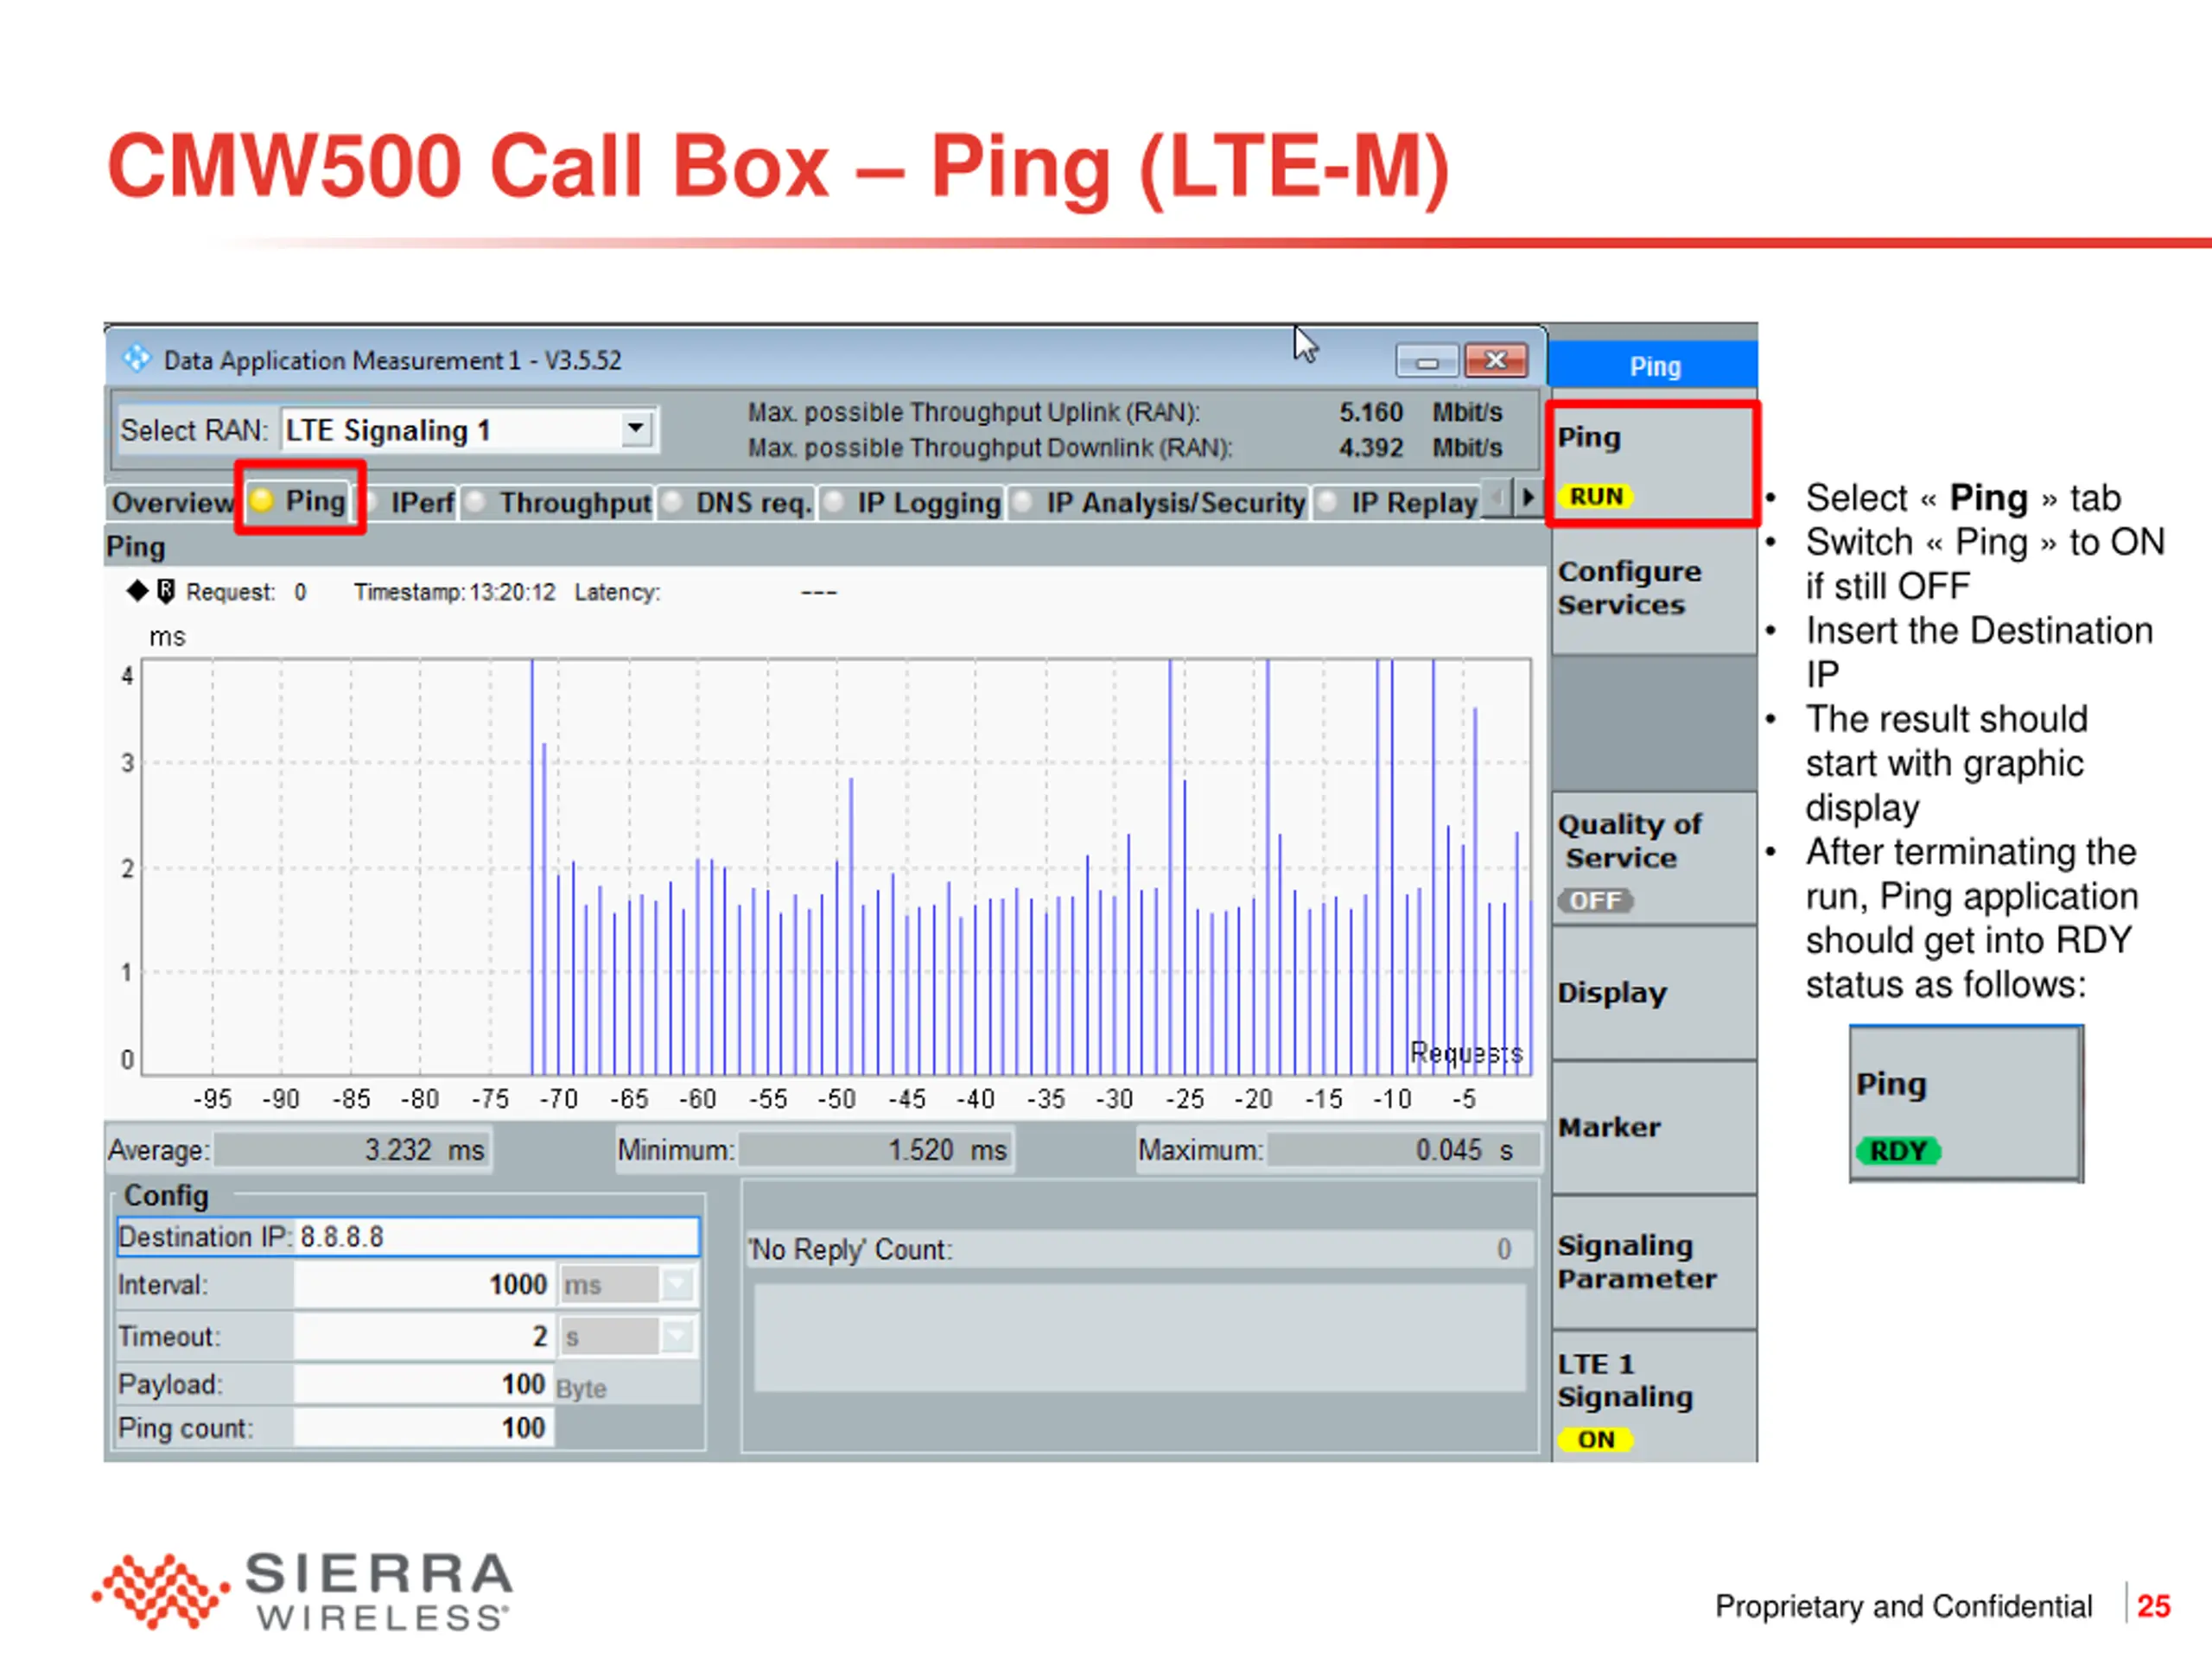This screenshot has width=2212, height=1659.
Task: Click the Maximum value 0.045 s
Action: point(1404,1150)
